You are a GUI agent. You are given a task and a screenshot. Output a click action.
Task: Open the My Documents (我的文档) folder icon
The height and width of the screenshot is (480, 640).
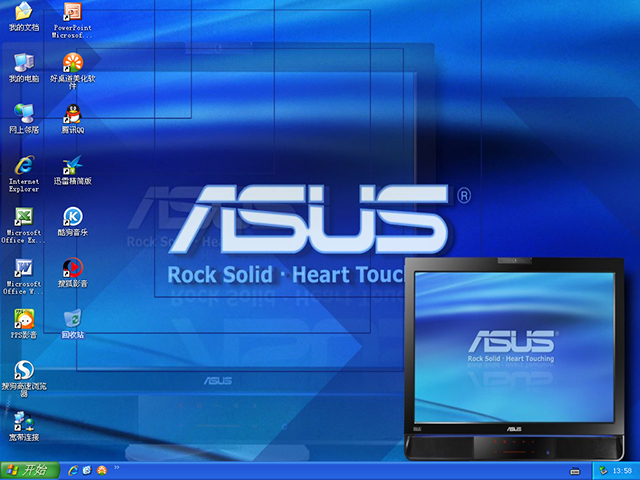[x=24, y=12]
